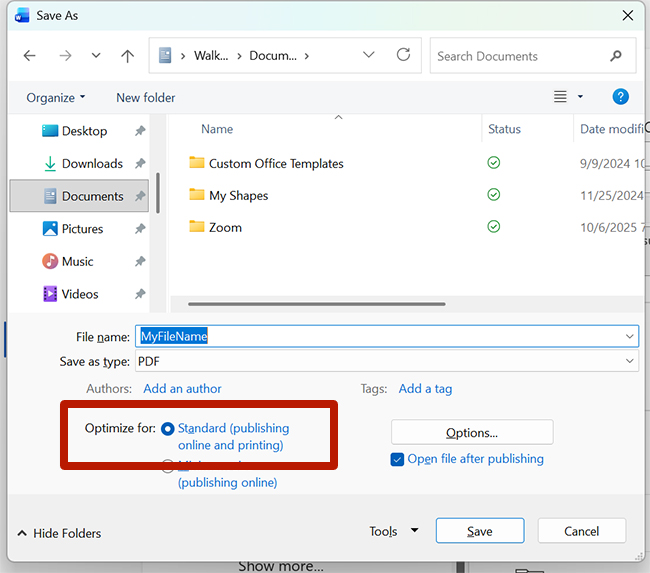Click the magnifier search icon
650x573 pixels.
coord(616,56)
